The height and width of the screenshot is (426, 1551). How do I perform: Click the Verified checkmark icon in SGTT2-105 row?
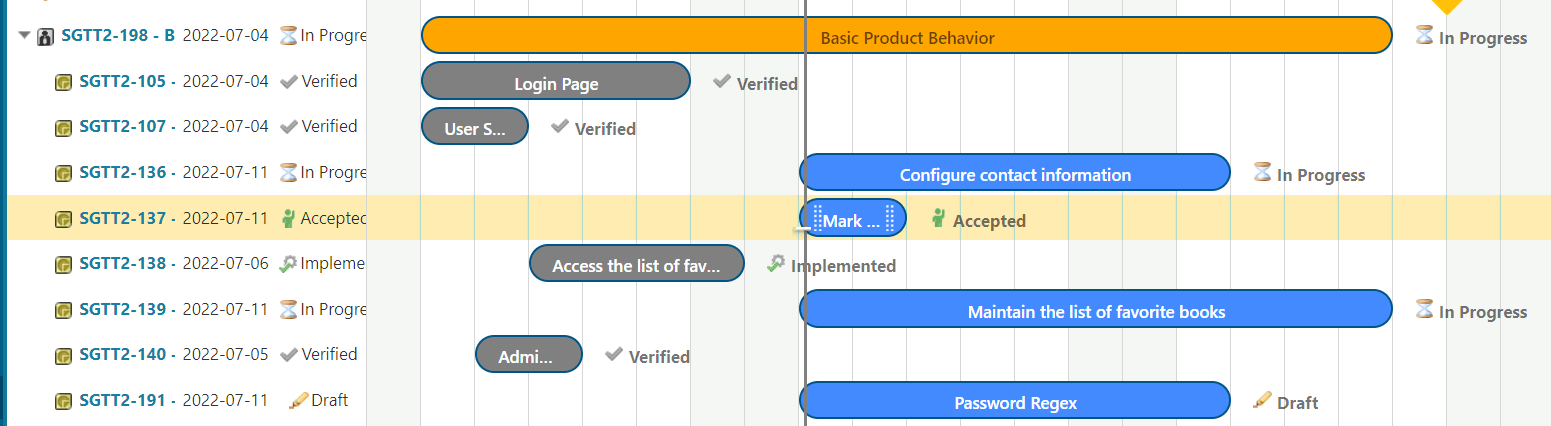click(289, 81)
